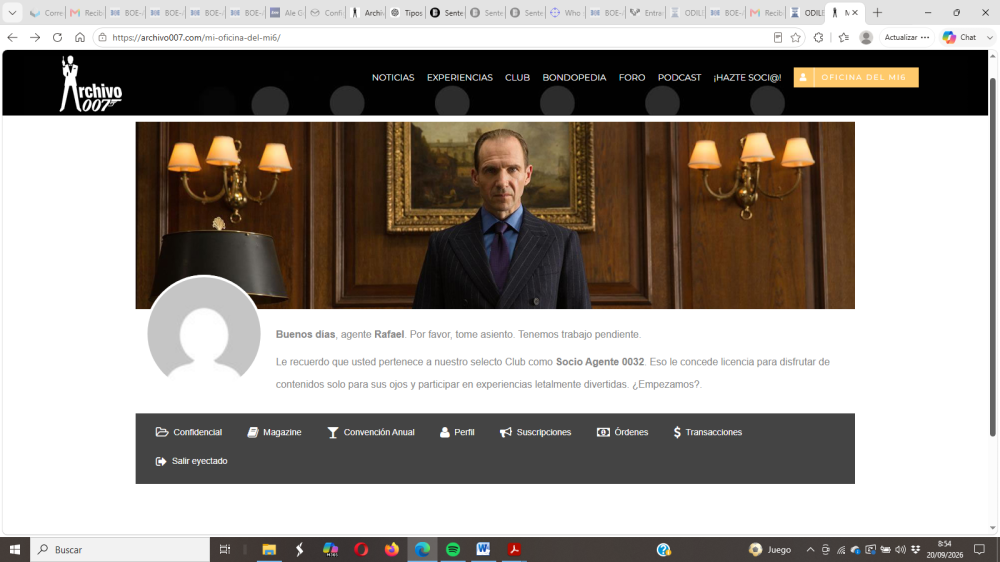Open Perfil user icon

[x=445, y=432]
